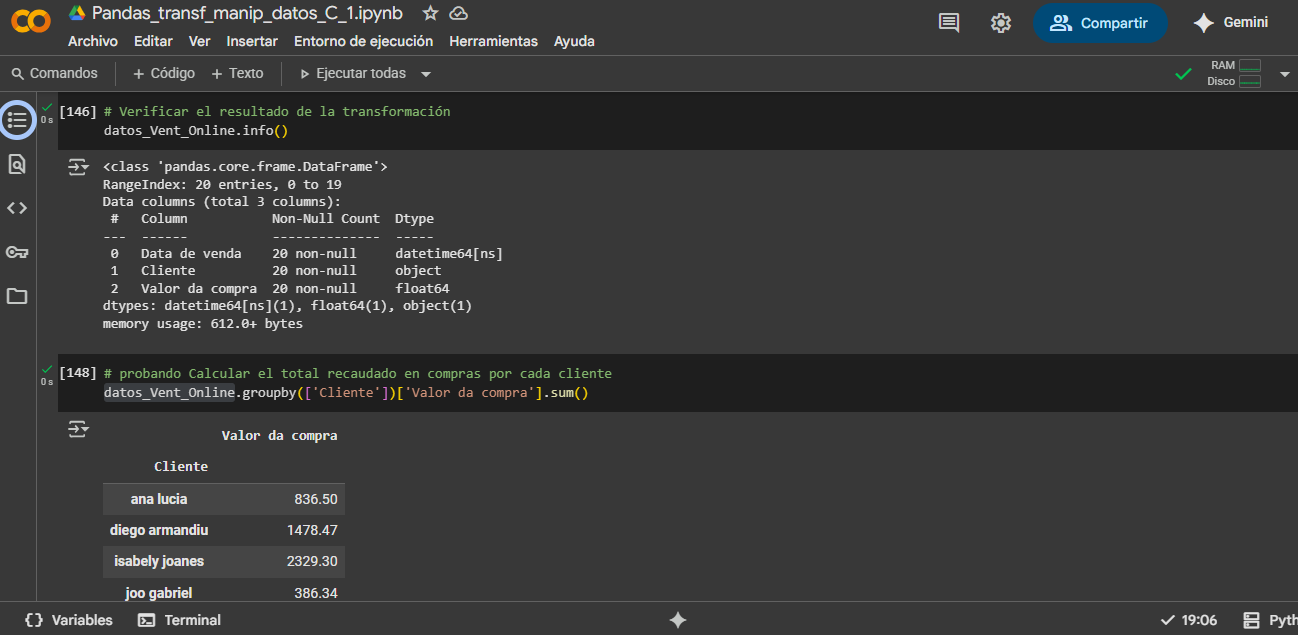Open the Terminal panel
This screenshot has height=635, width=1298.
(179, 620)
